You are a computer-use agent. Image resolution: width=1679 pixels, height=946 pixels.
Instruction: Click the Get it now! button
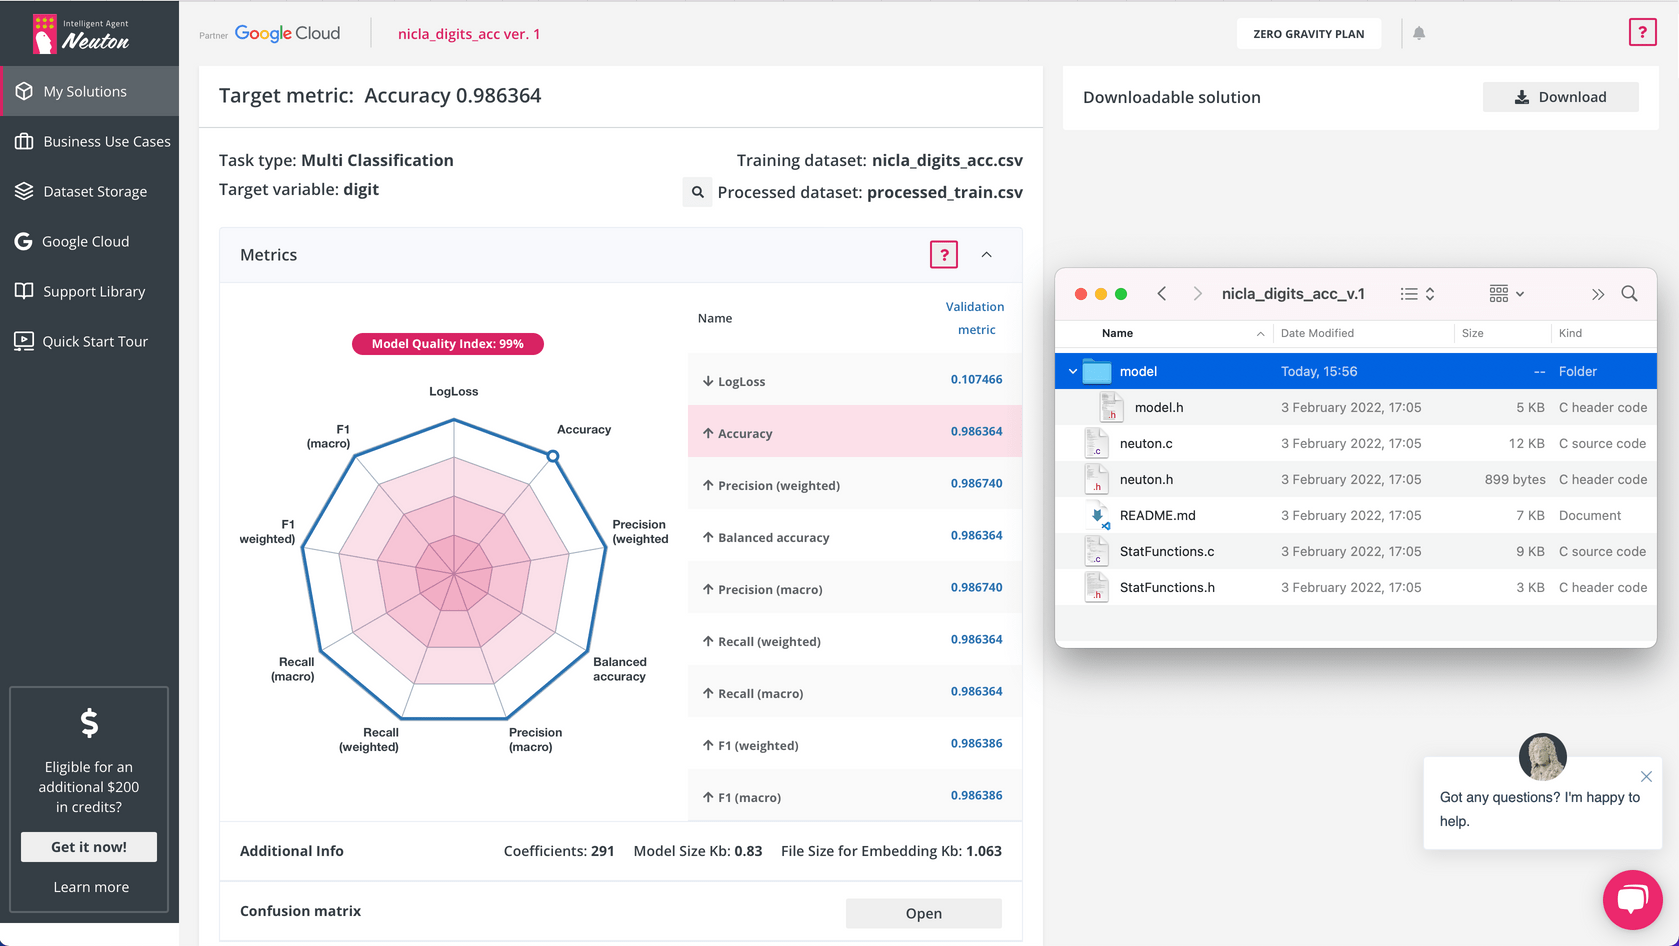tap(89, 847)
